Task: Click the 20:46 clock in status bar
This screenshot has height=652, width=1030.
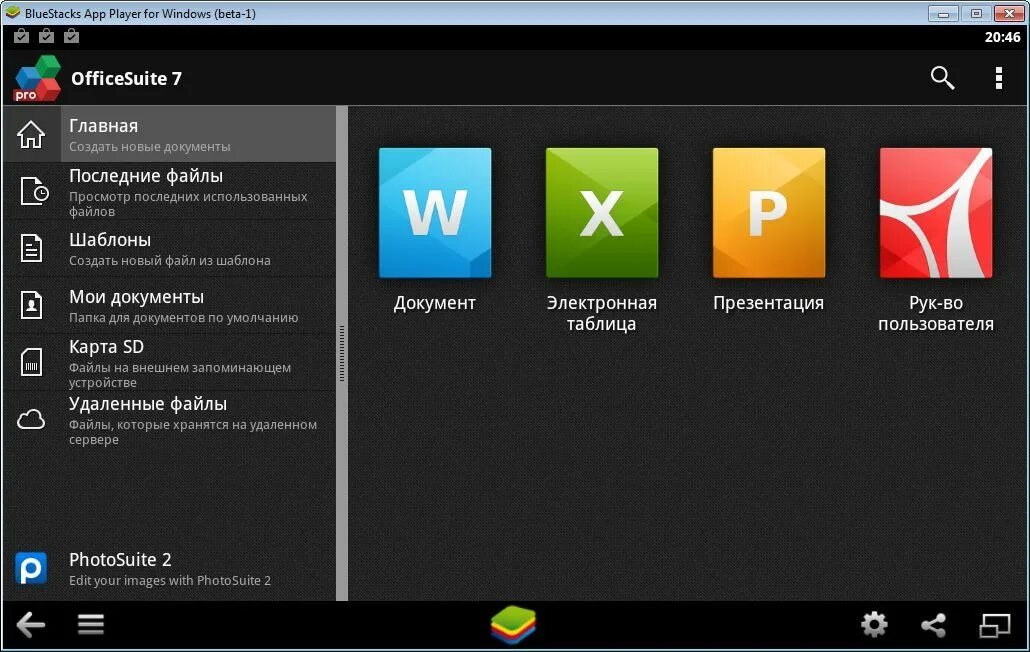Action: click(1002, 37)
